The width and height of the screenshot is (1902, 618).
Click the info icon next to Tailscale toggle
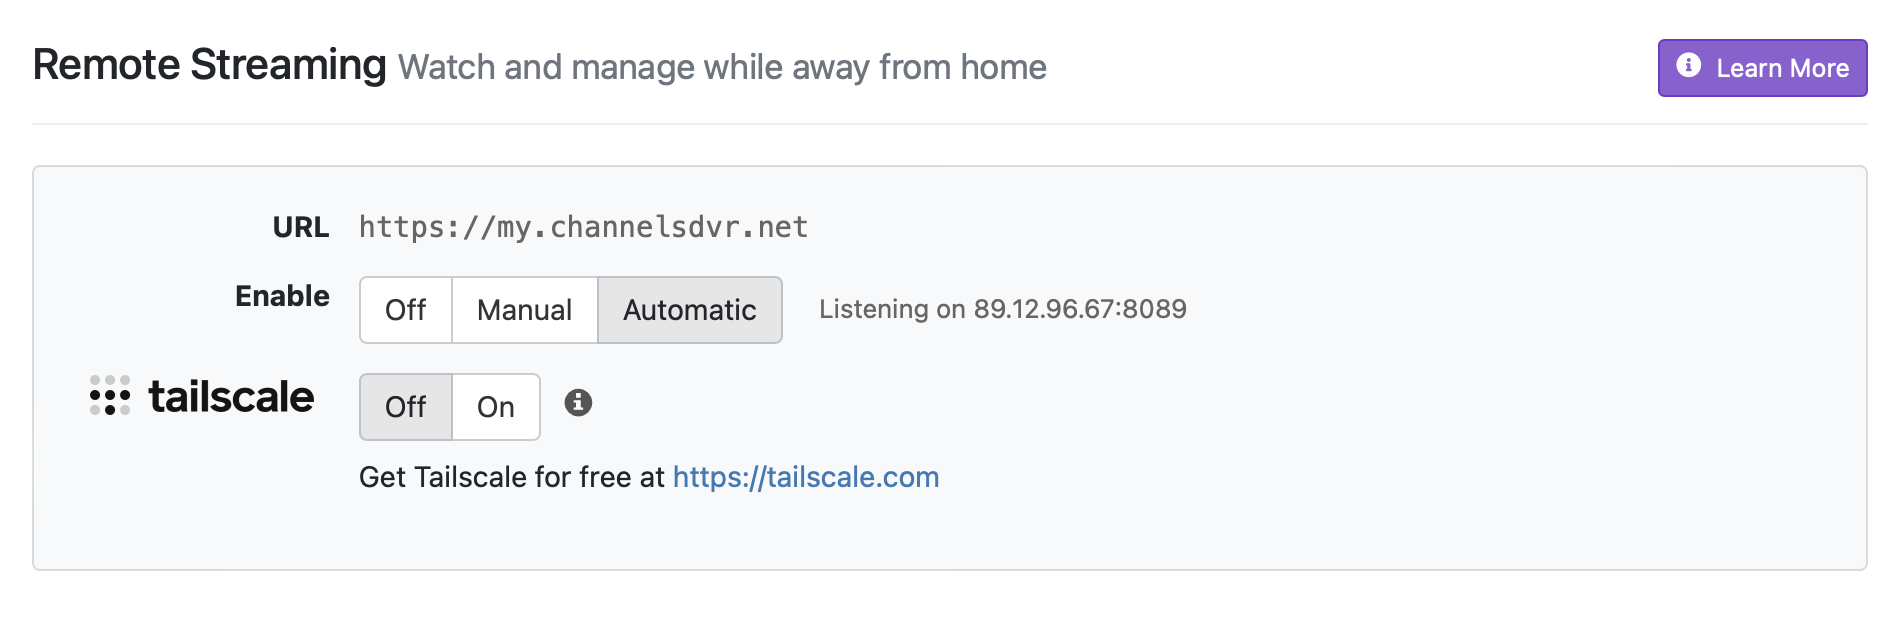coord(580,404)
